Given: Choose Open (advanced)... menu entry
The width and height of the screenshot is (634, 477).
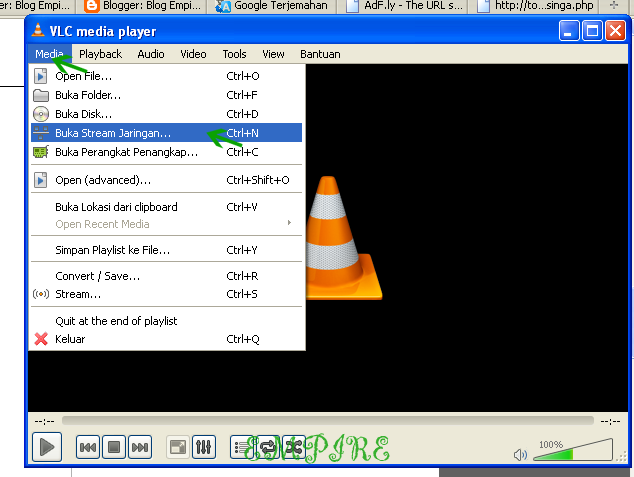Looking at the screenshot, I should coord(166,180).
